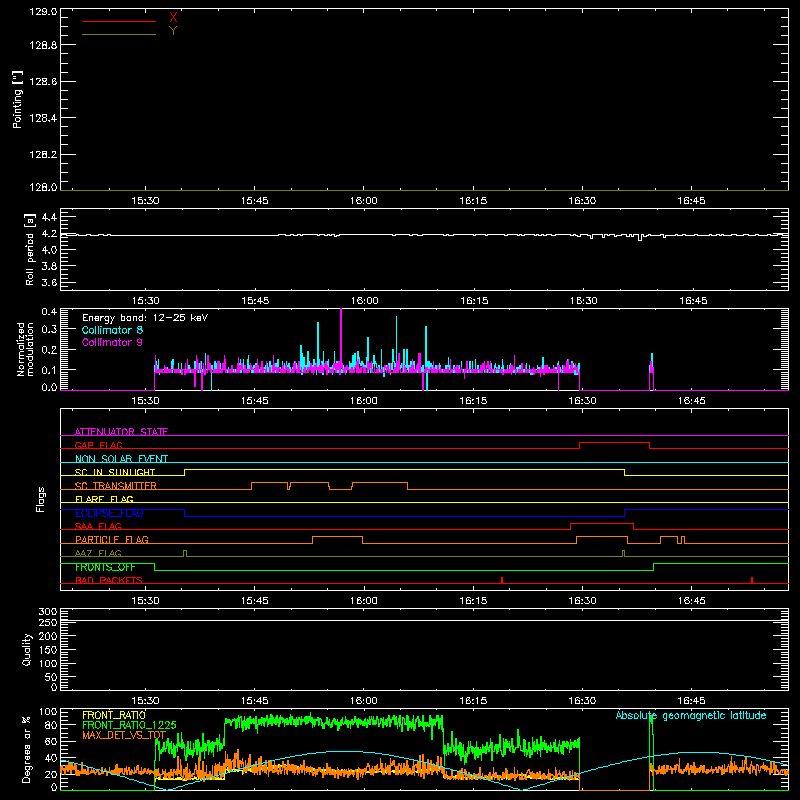Select the FRONTS_OFF flag label
800x800 pixels.
pyautogui.click(x=105, y=567)
